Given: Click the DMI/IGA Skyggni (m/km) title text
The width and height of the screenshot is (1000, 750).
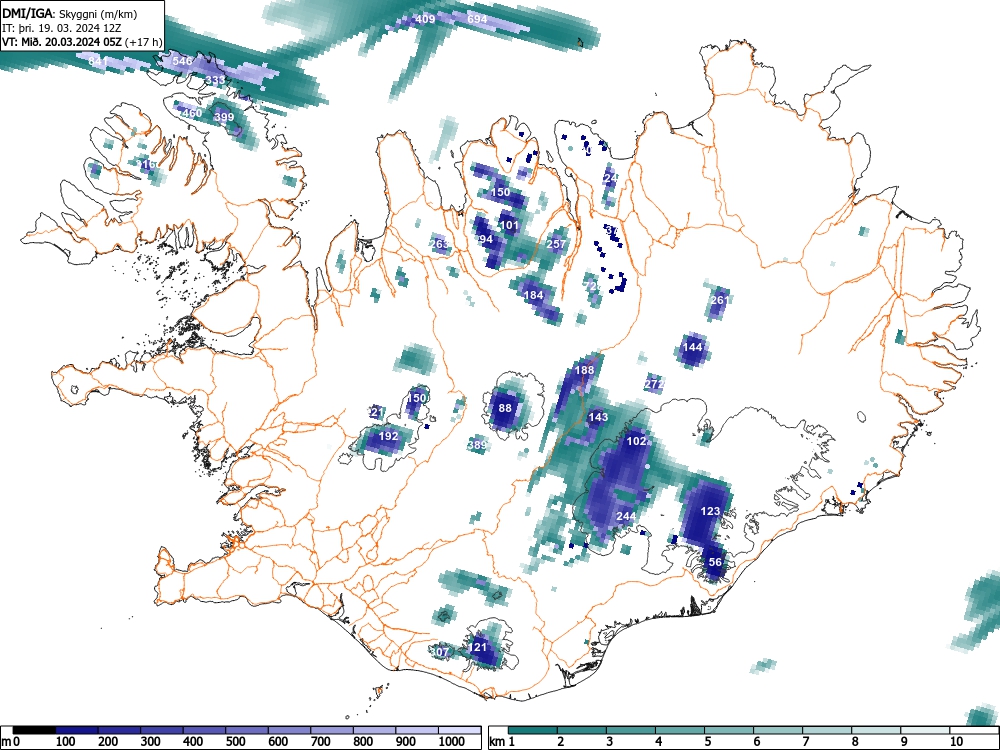Looking at the screenshot, I should pos(70,13).
